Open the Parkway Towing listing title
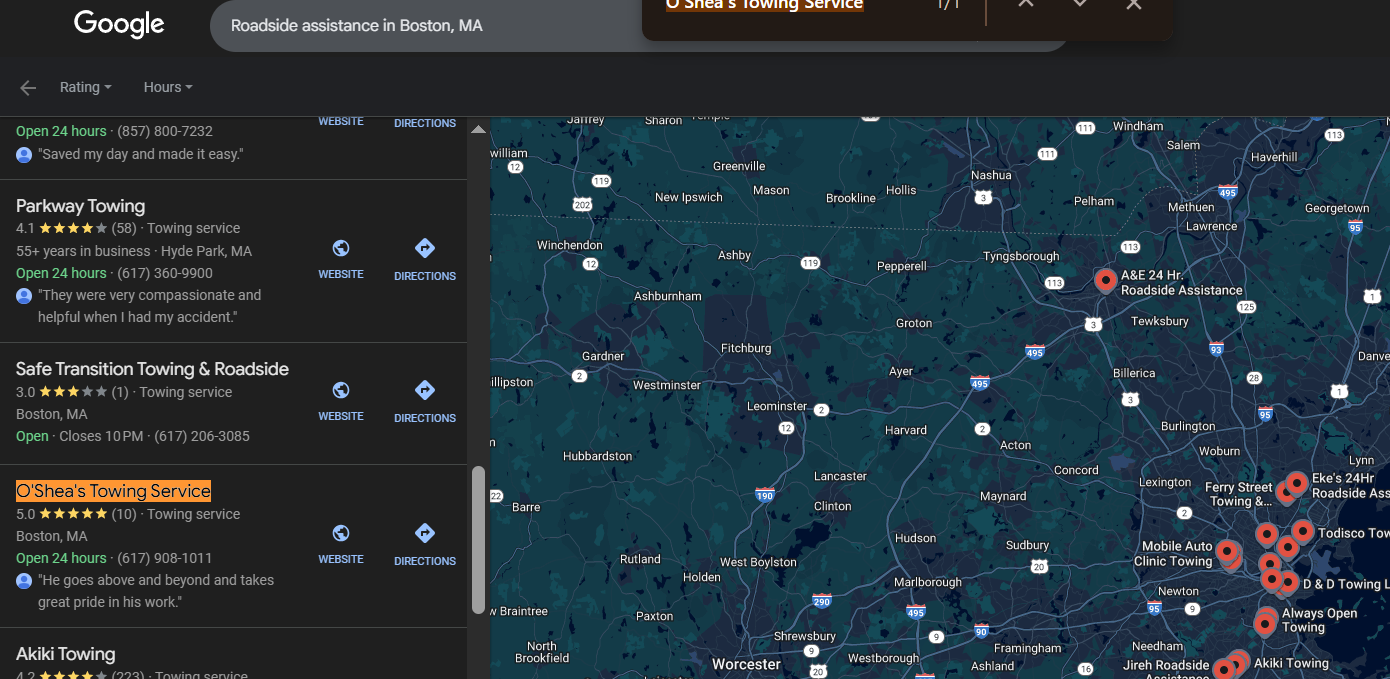Viewport: 1390px width, 679px height. (x=80, y=206)
